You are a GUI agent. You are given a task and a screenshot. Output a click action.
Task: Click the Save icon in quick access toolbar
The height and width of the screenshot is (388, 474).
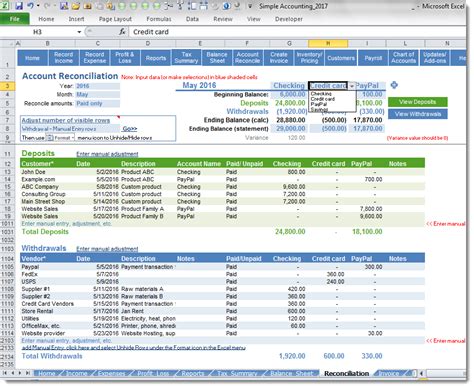(19, 6)
